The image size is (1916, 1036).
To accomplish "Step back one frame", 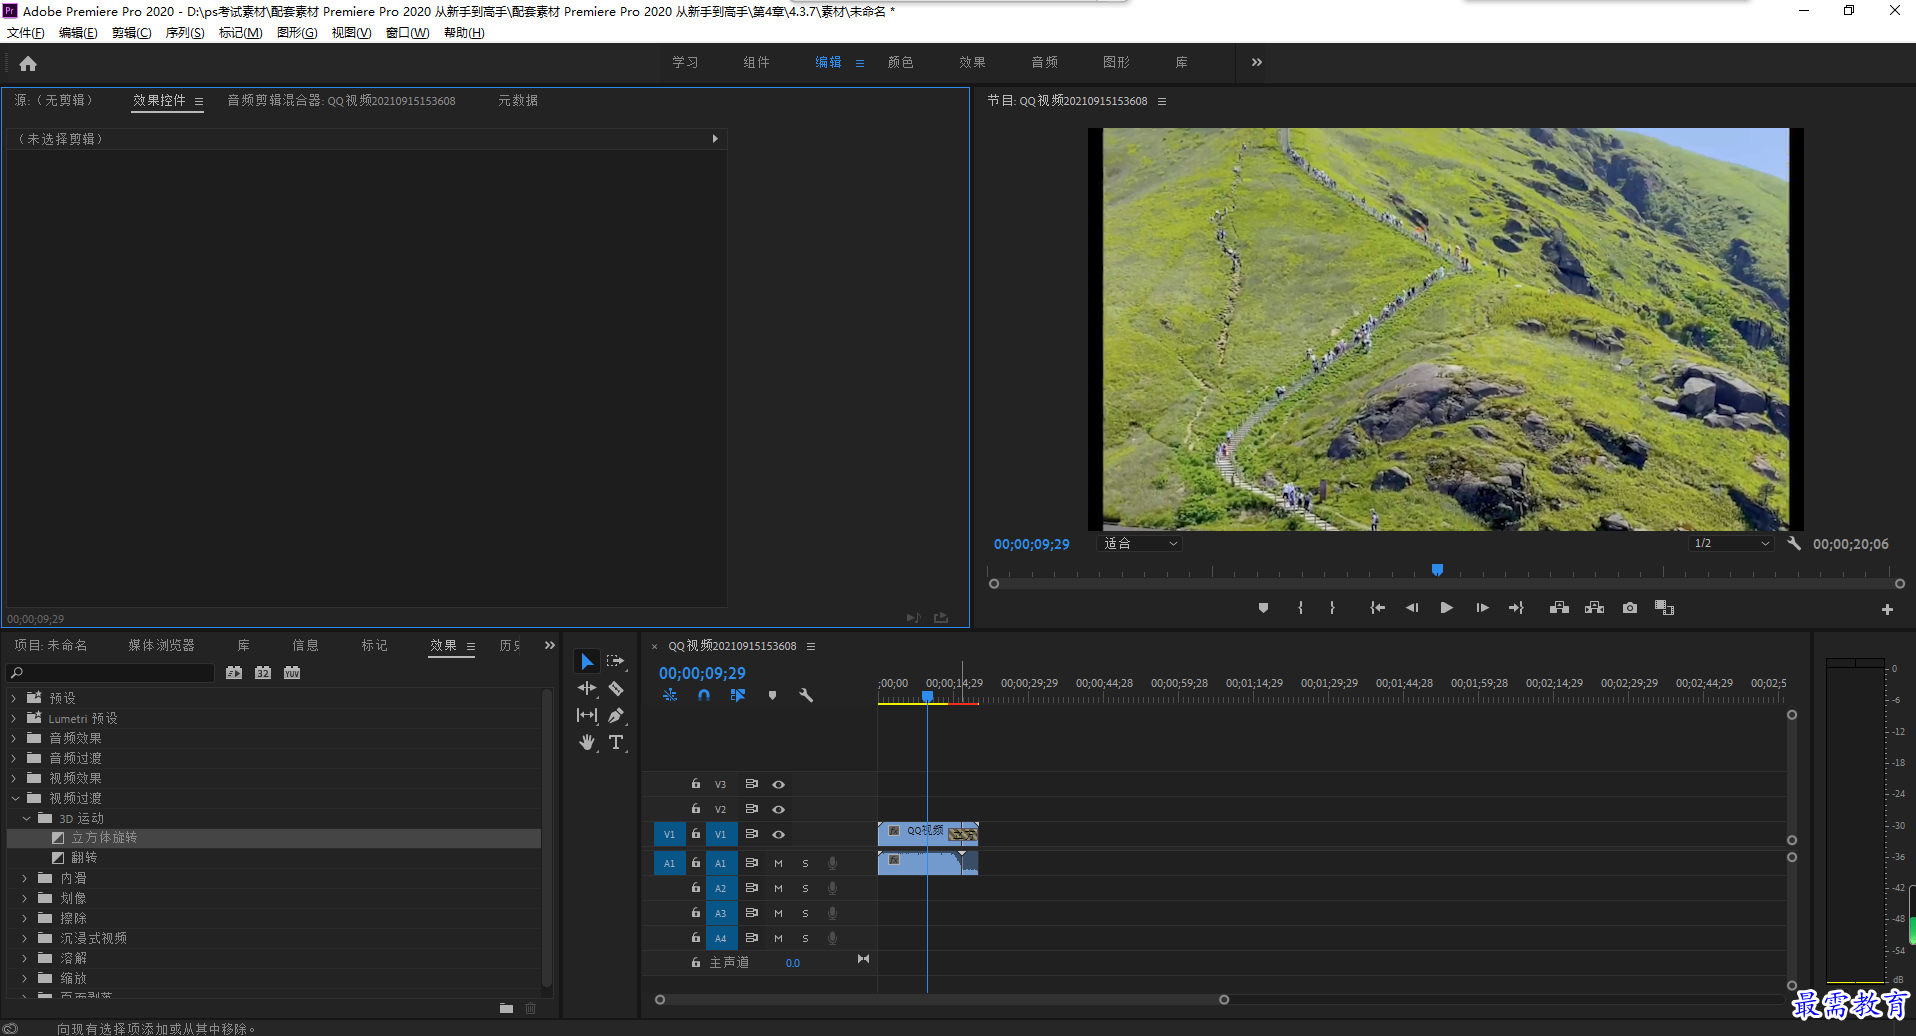I will tap(1412, 608).
